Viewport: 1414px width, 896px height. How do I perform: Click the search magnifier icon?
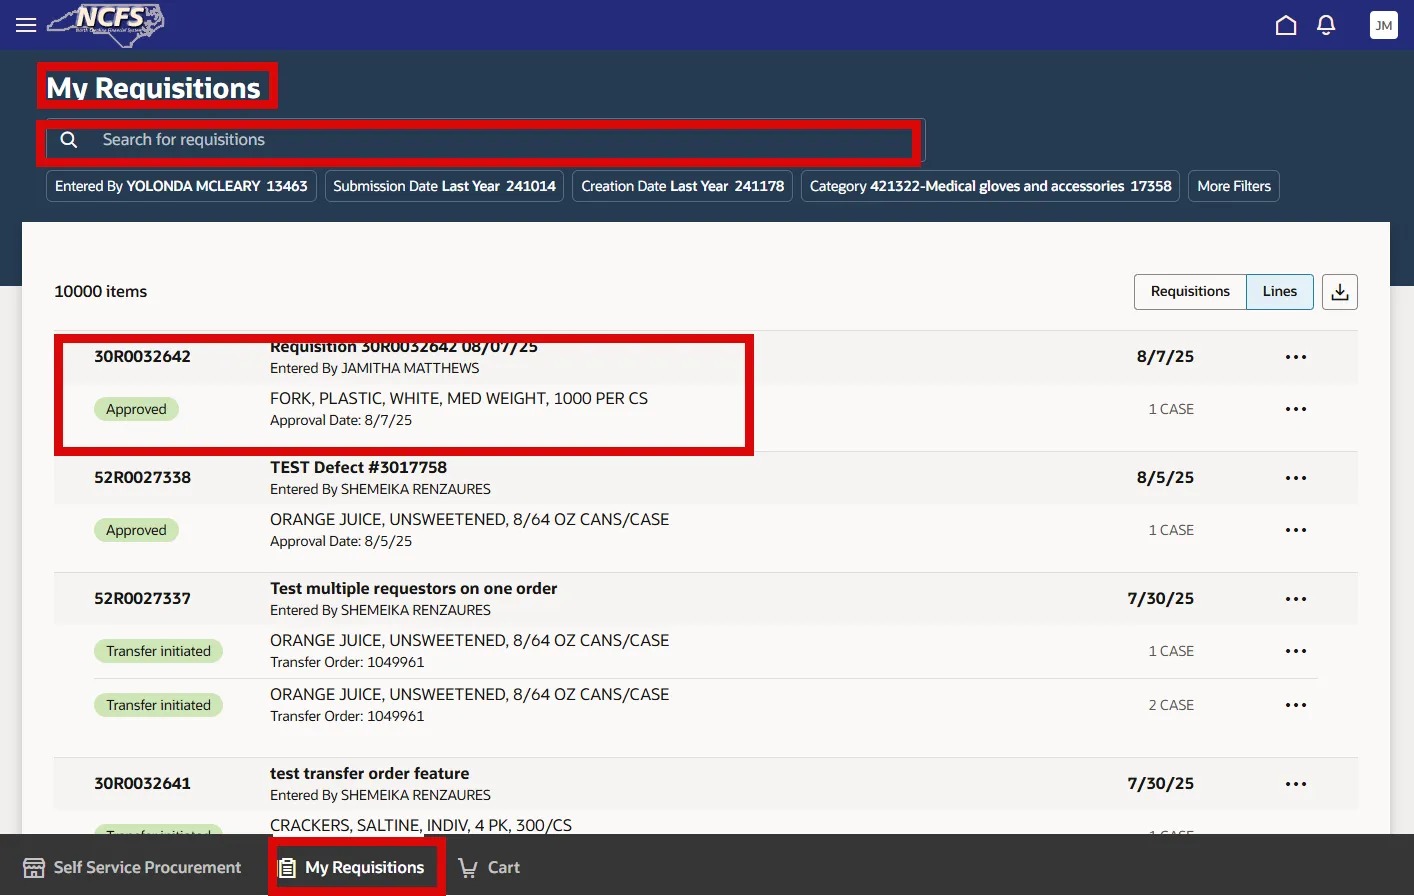(x=69, y=140)
